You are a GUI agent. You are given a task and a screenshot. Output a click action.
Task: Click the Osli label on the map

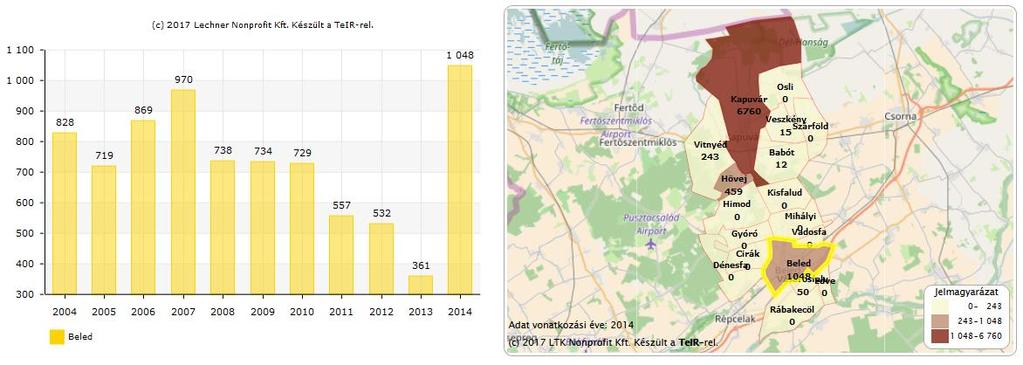tap(786, 87)
